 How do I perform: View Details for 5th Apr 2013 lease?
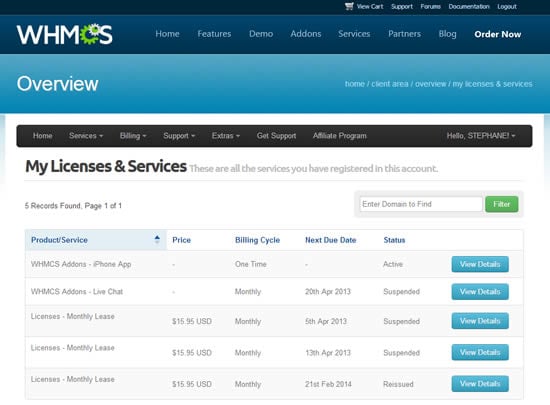coord(480,321)
